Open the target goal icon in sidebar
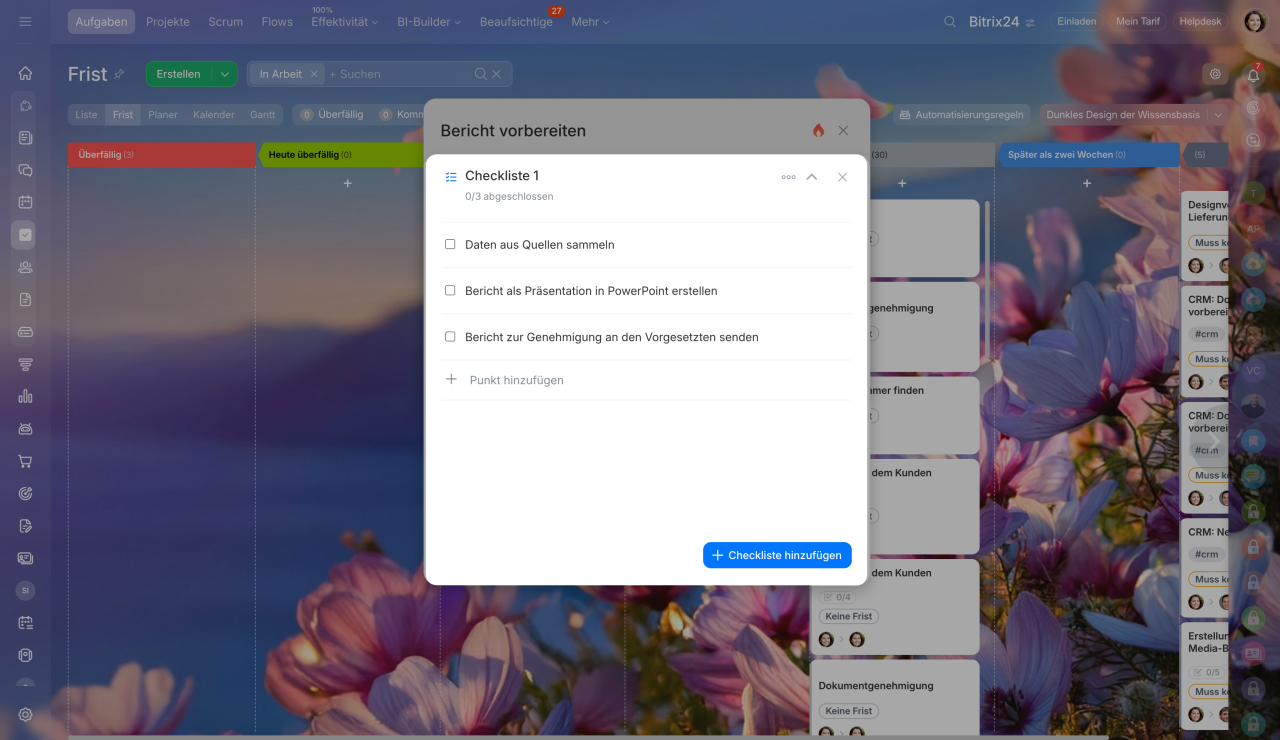 (25, 493)
